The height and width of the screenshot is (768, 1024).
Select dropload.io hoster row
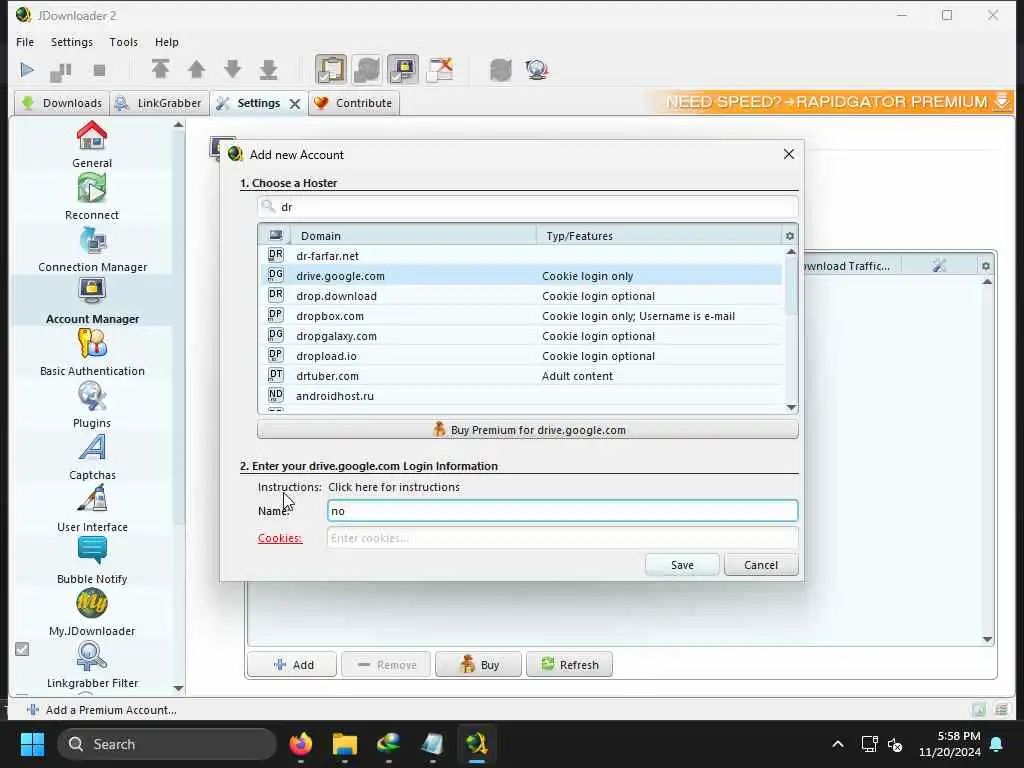[x=521, y=356]
